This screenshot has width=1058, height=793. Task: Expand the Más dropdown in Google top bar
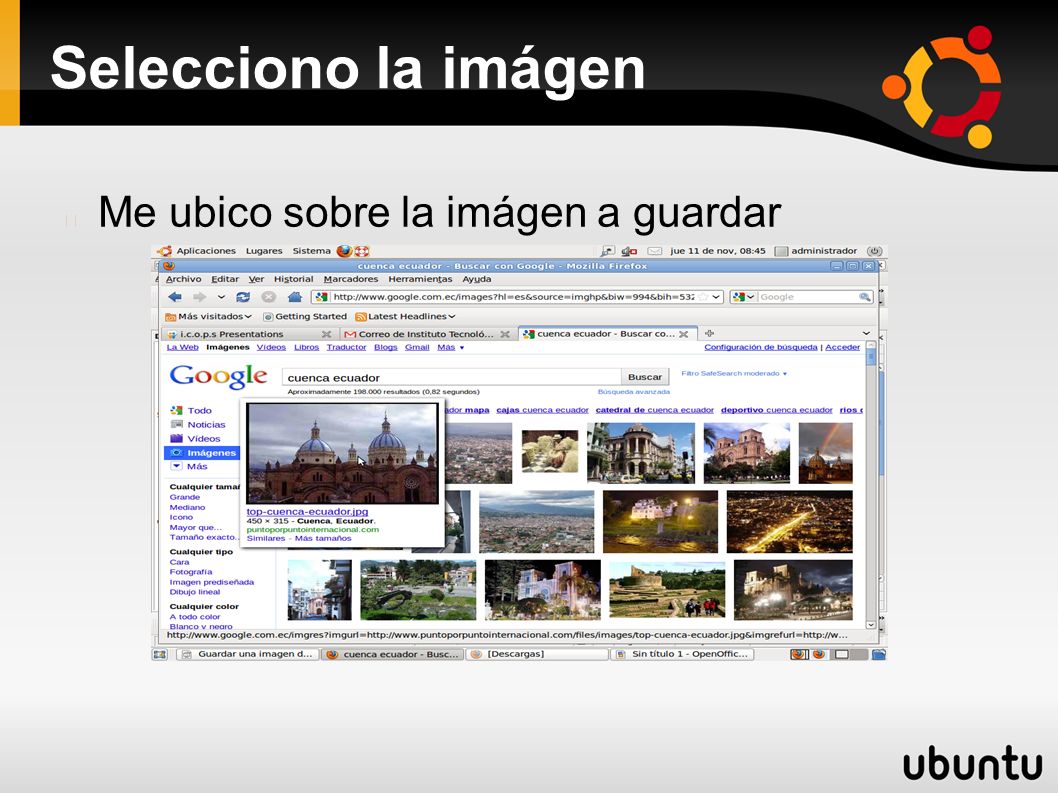[x=451, y=348]
